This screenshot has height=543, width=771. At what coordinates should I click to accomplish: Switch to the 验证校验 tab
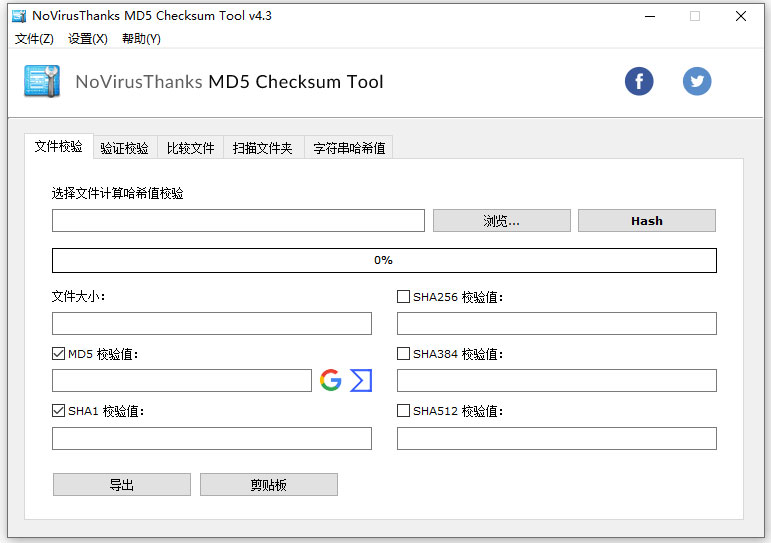click(x=125, y=148)
